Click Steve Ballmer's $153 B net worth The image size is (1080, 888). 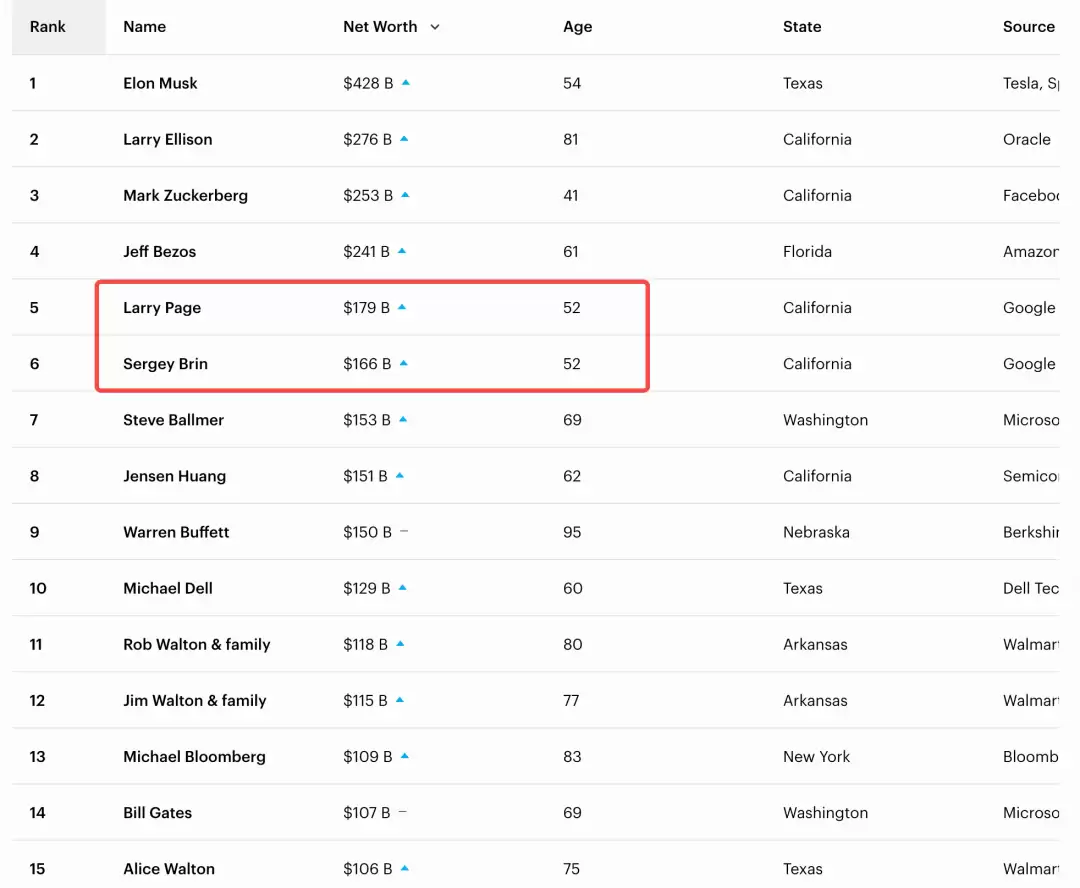367,420
